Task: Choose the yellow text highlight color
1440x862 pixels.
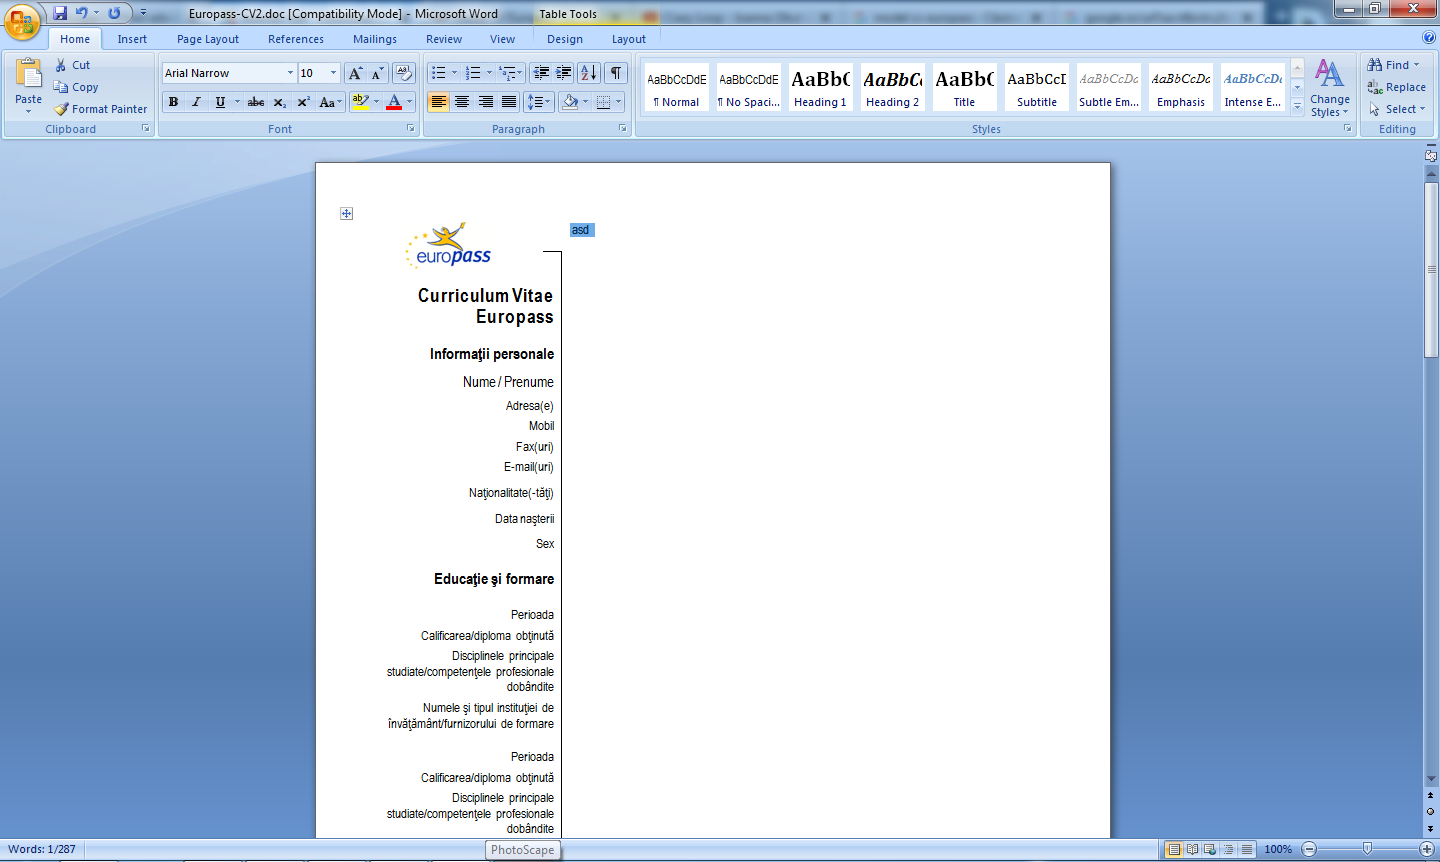Action: point(361,102)
